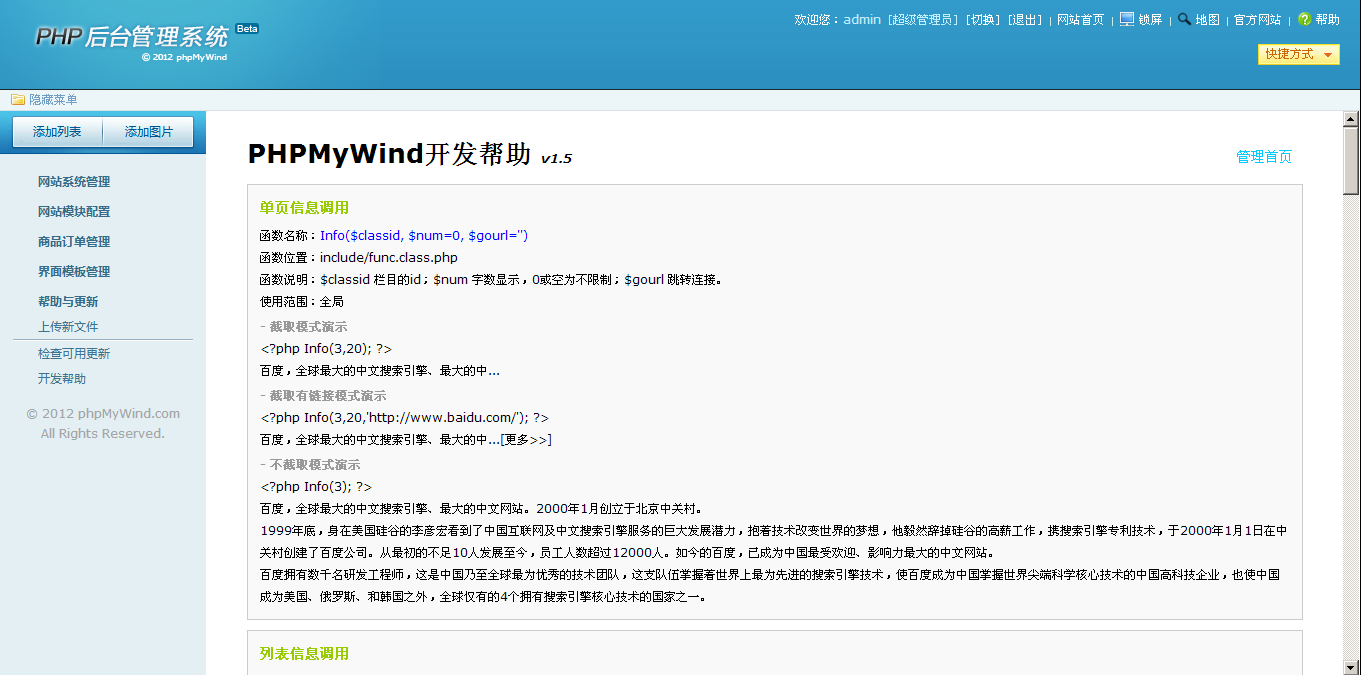The height and width of the screenshot is (675, 1361).
Task: Click the 单页信息调用 heading
Action: click(x=304, y=208)
